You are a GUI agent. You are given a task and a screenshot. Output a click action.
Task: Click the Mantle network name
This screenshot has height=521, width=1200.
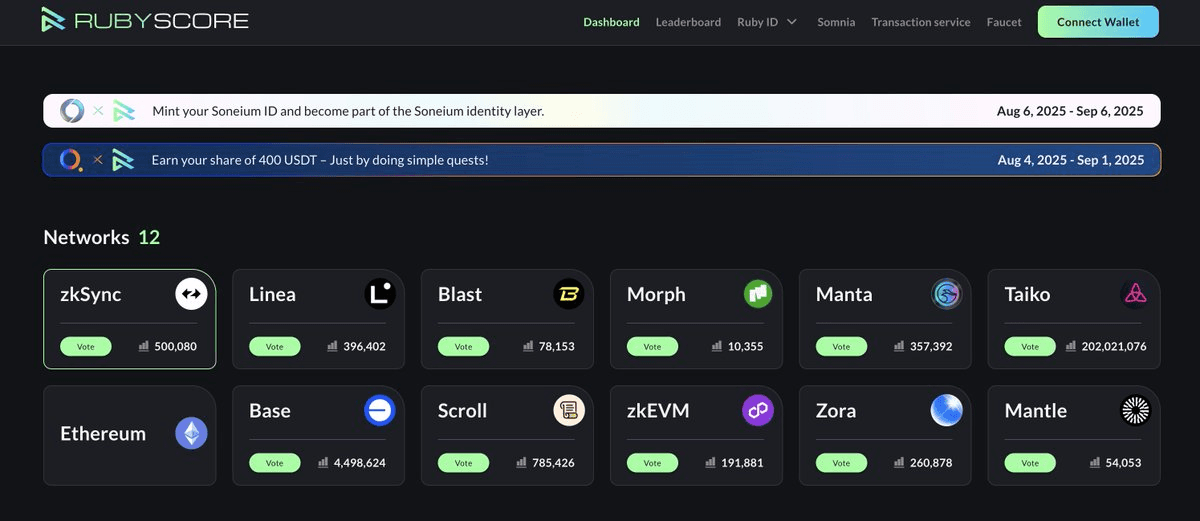[x=1036, y=410]
